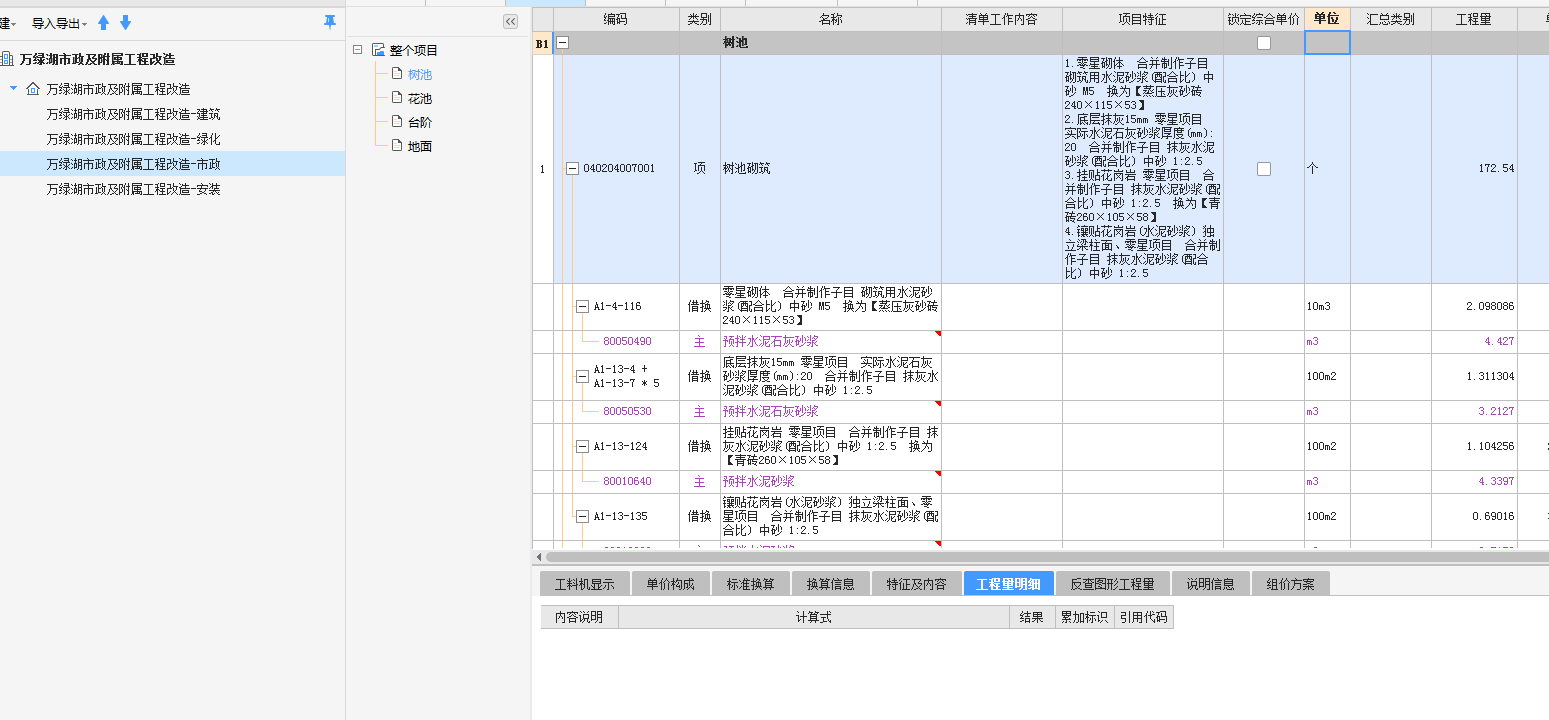
Task: Select the 工程量明细 tab
Action: pyautogui.click(x=1008, y=584)
